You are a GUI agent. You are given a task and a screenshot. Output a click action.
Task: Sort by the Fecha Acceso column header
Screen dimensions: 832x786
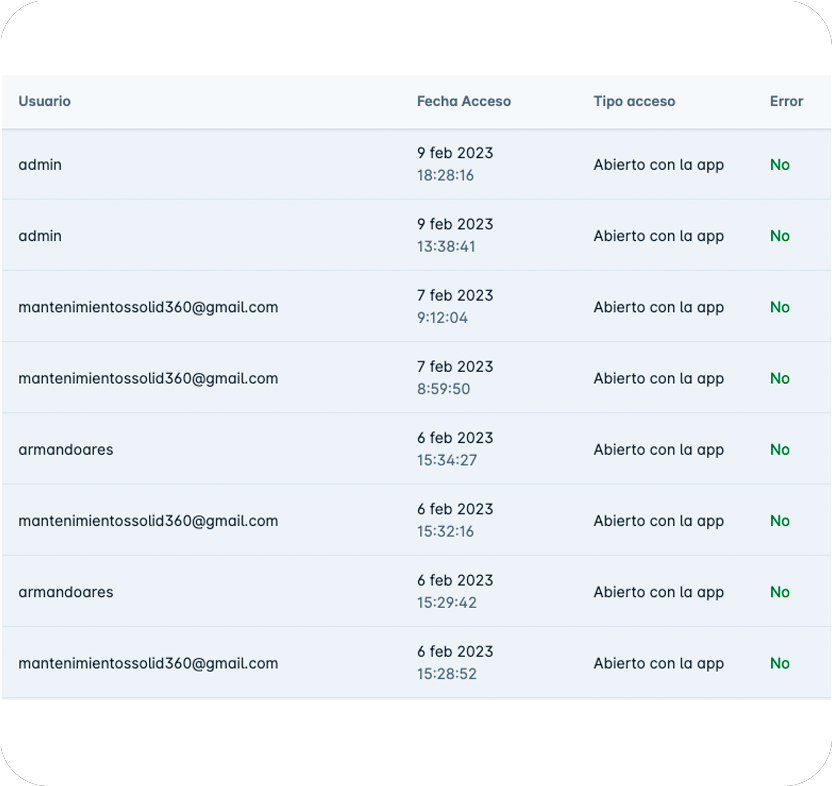point(463,101)
